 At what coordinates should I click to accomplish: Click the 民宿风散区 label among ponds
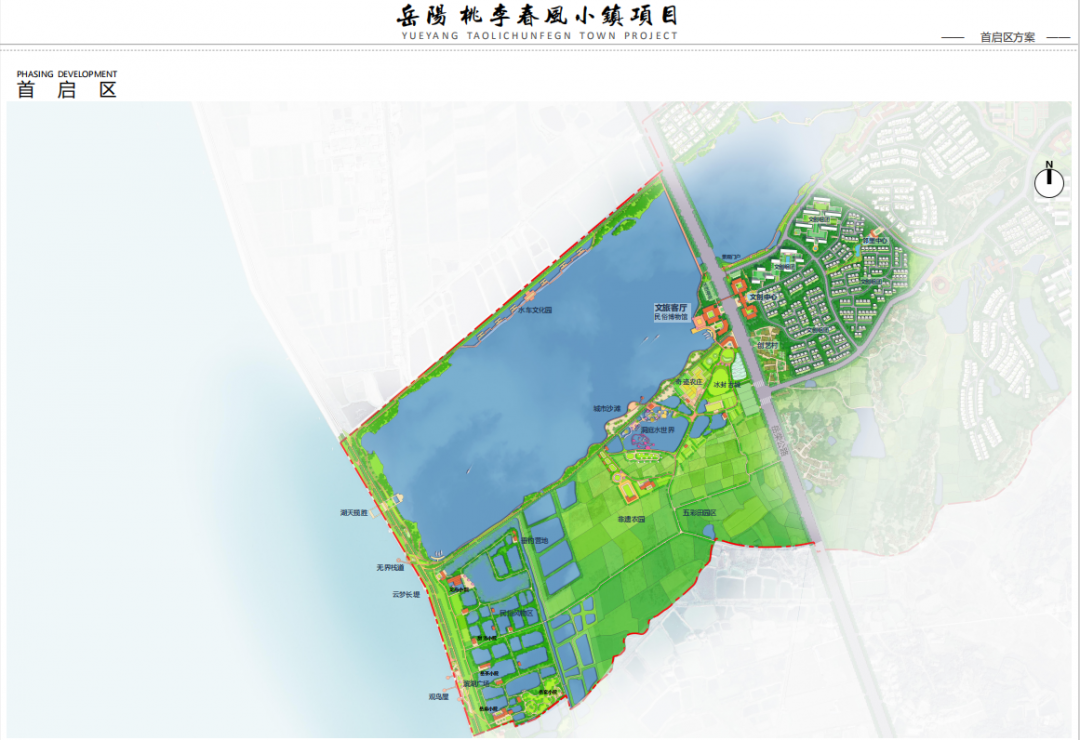(518, 613)
